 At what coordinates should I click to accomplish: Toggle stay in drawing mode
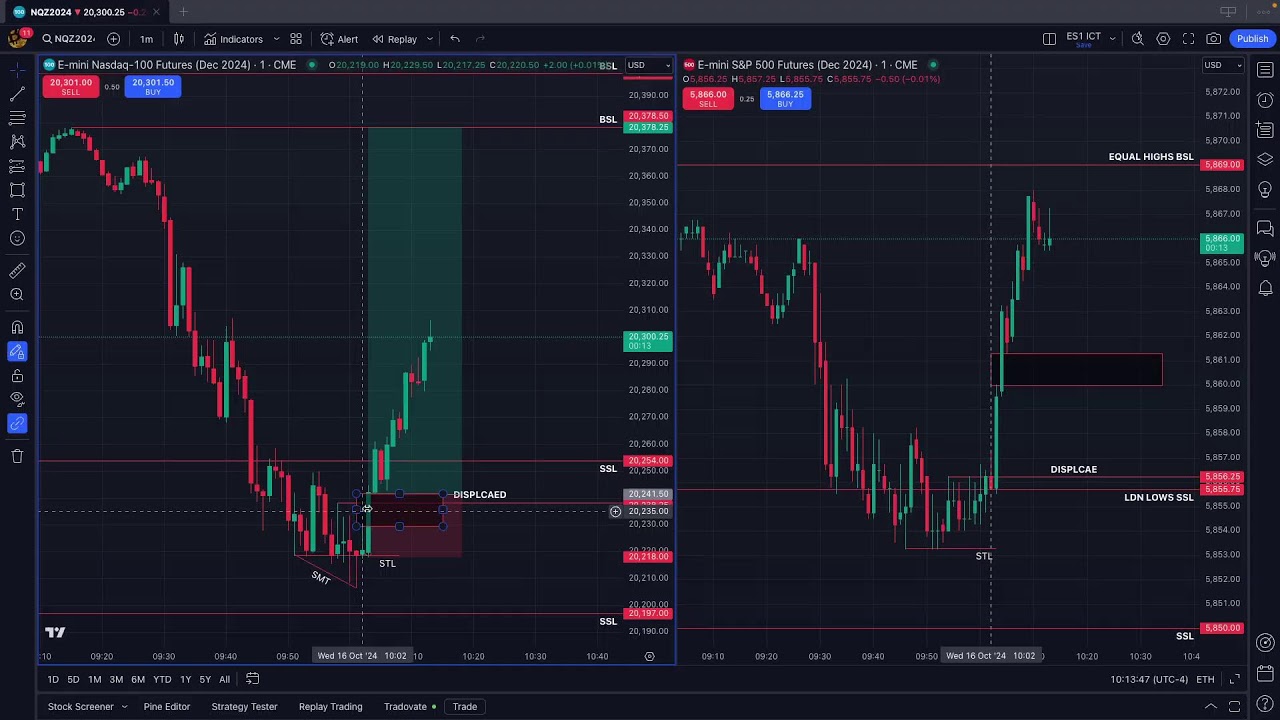[x=17, y=351]
